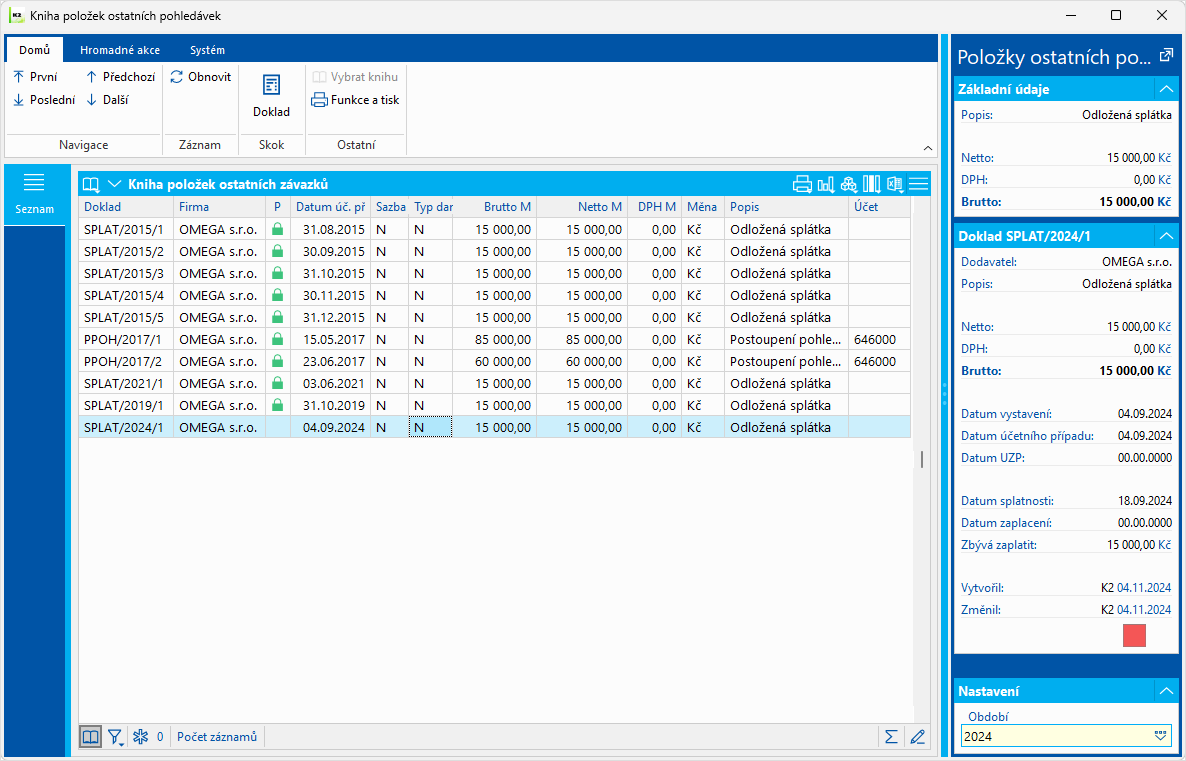Toggle the book view button in bottom bar
The height and width of the screenshot is (761, 1186).
click(x=91, y=737)
